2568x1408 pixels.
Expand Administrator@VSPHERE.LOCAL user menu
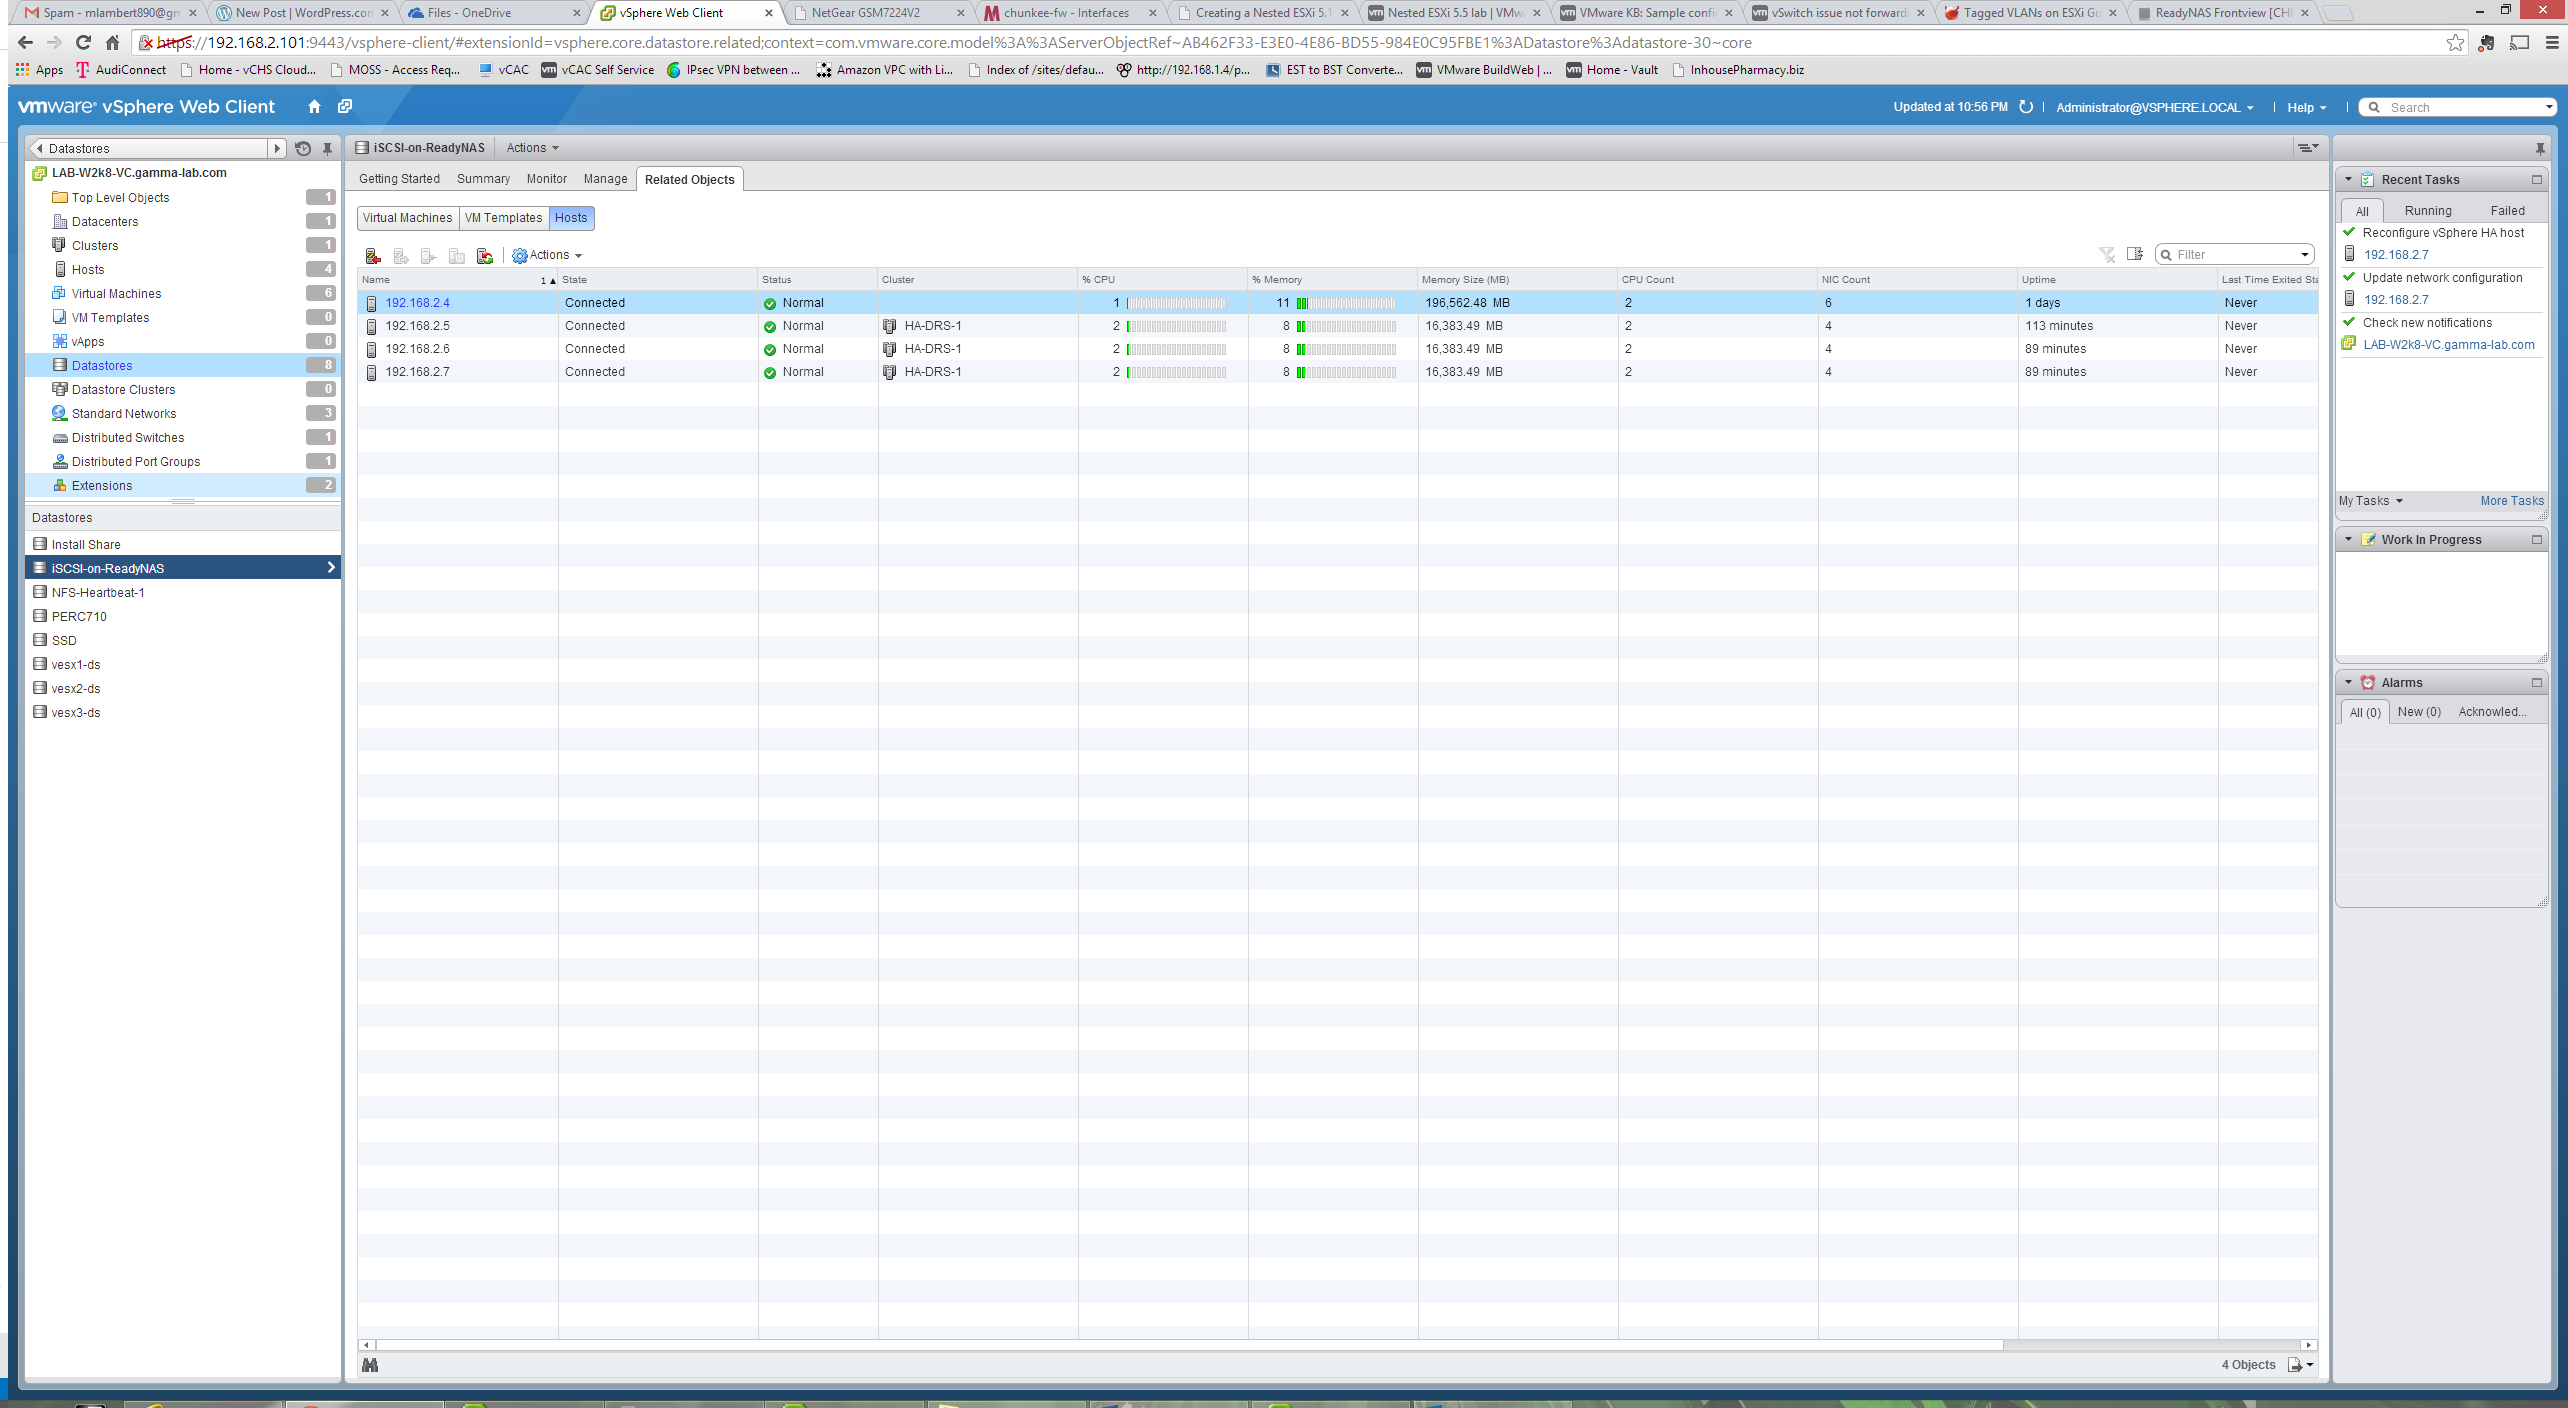point(2154,107)
